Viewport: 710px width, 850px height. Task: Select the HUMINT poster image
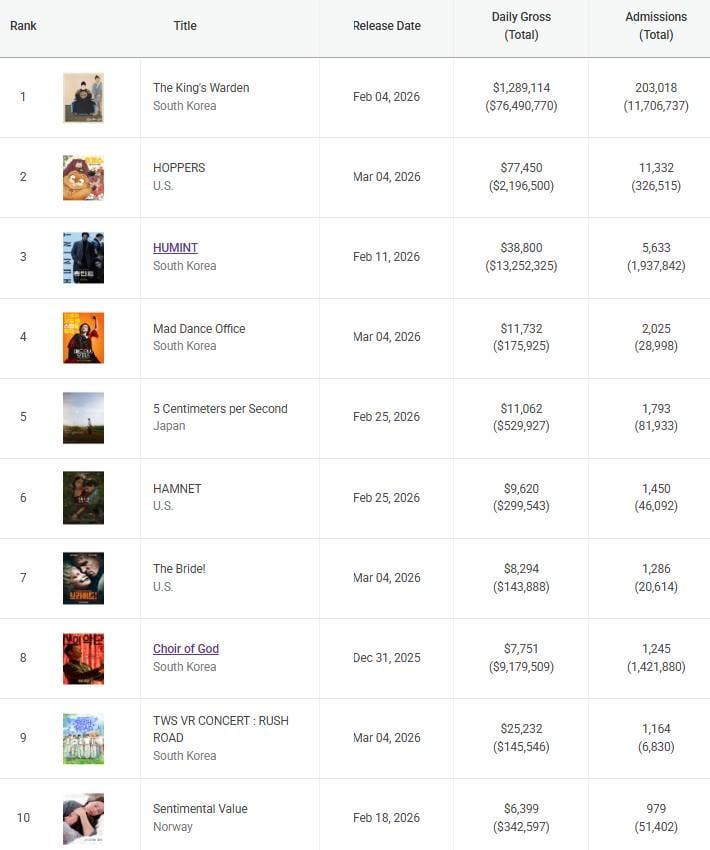[83, 258]
